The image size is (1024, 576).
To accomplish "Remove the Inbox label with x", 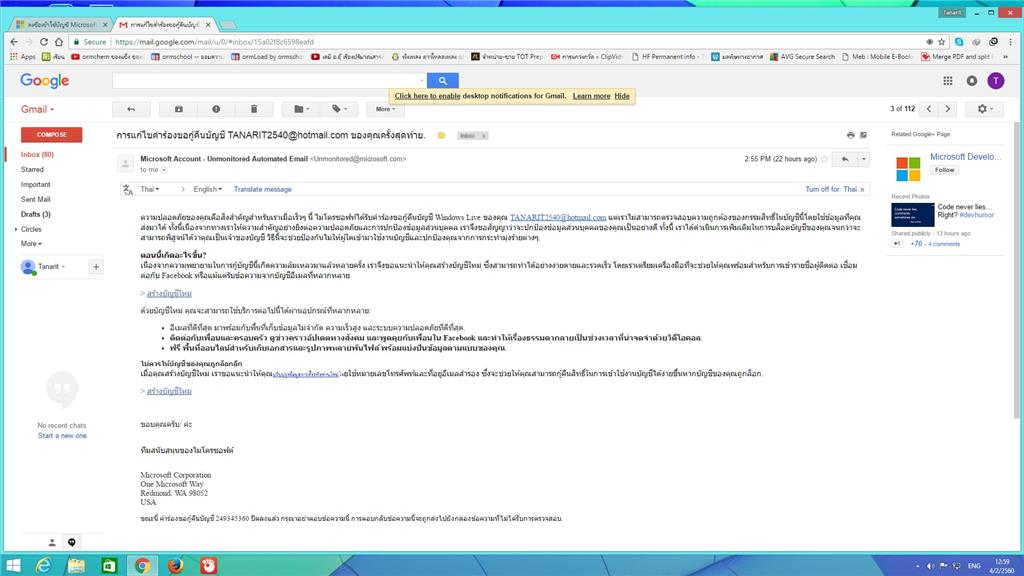I will coord(484,136).
